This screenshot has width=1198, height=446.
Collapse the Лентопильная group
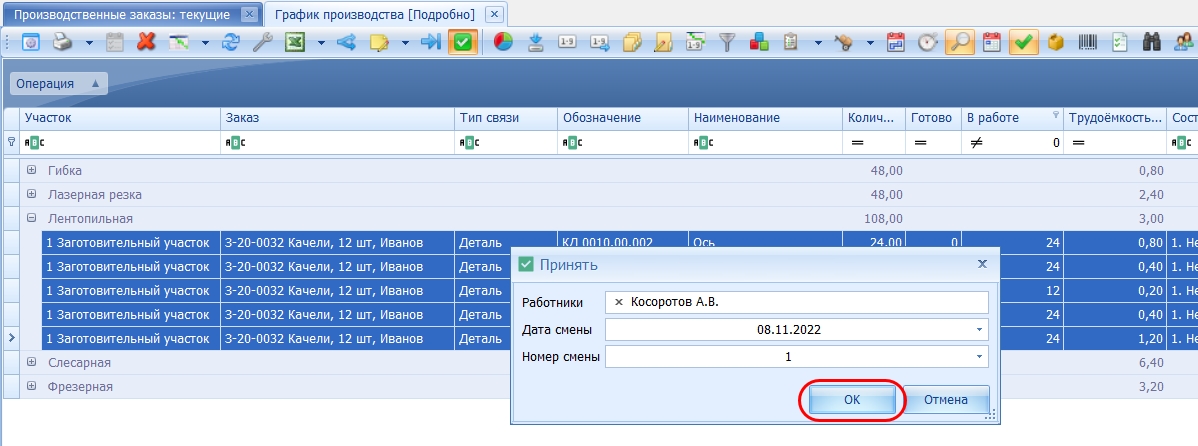[31, 218]
